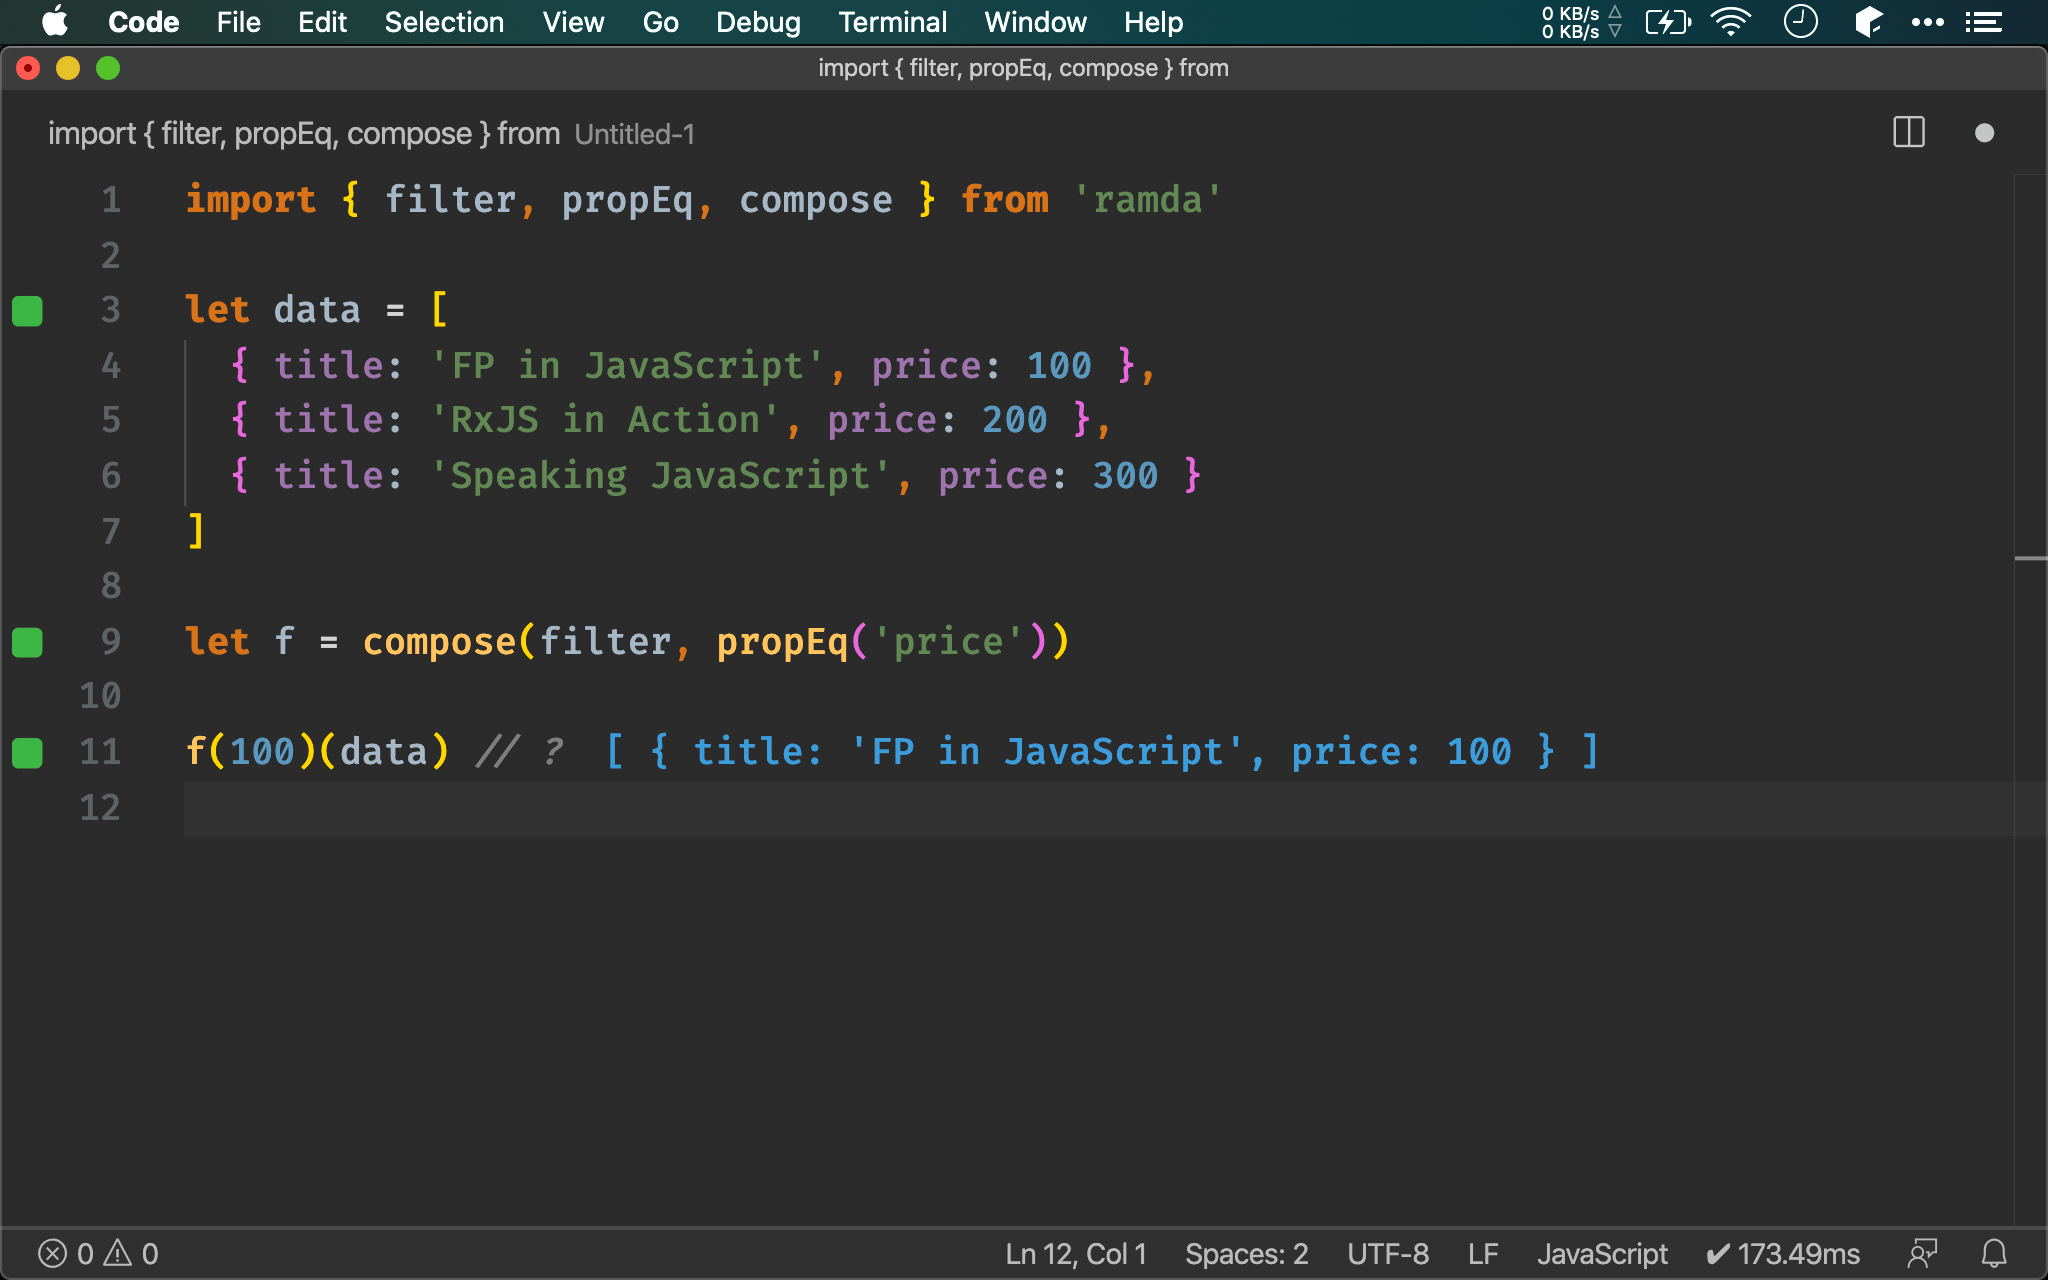This screenshot has height=1280, width=2048.
Task: Place cursor on empty line 12
Action: [x=1098, y=808]
